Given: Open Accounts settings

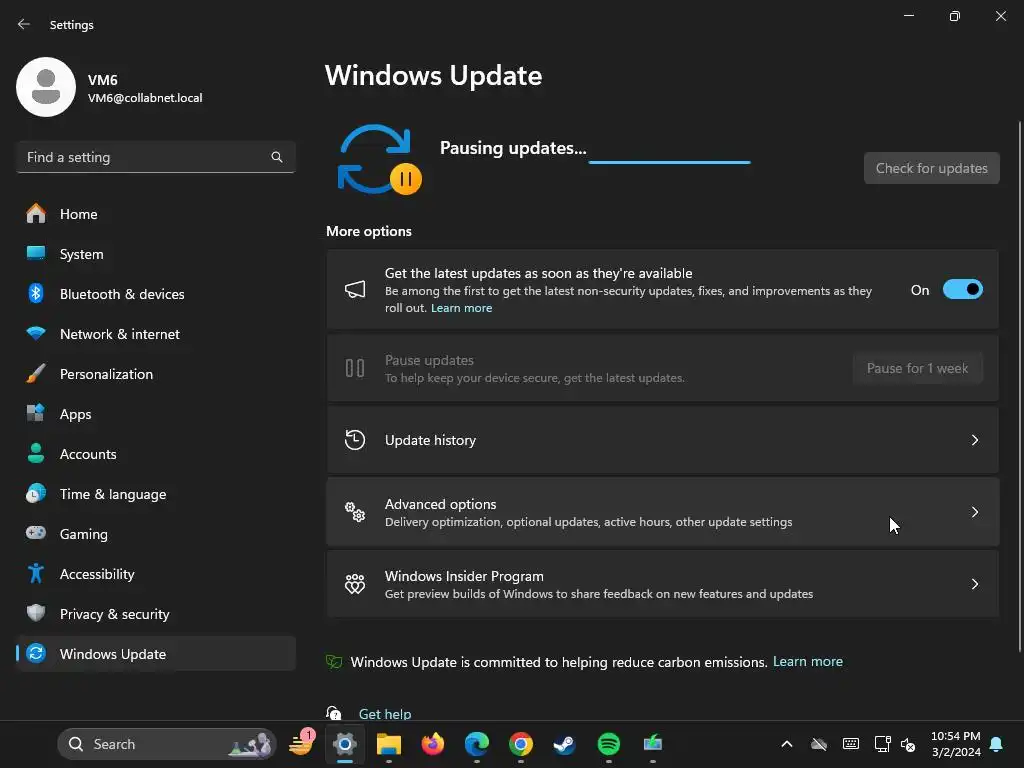Looking at the screenshot, I should (x=155, y=454).
